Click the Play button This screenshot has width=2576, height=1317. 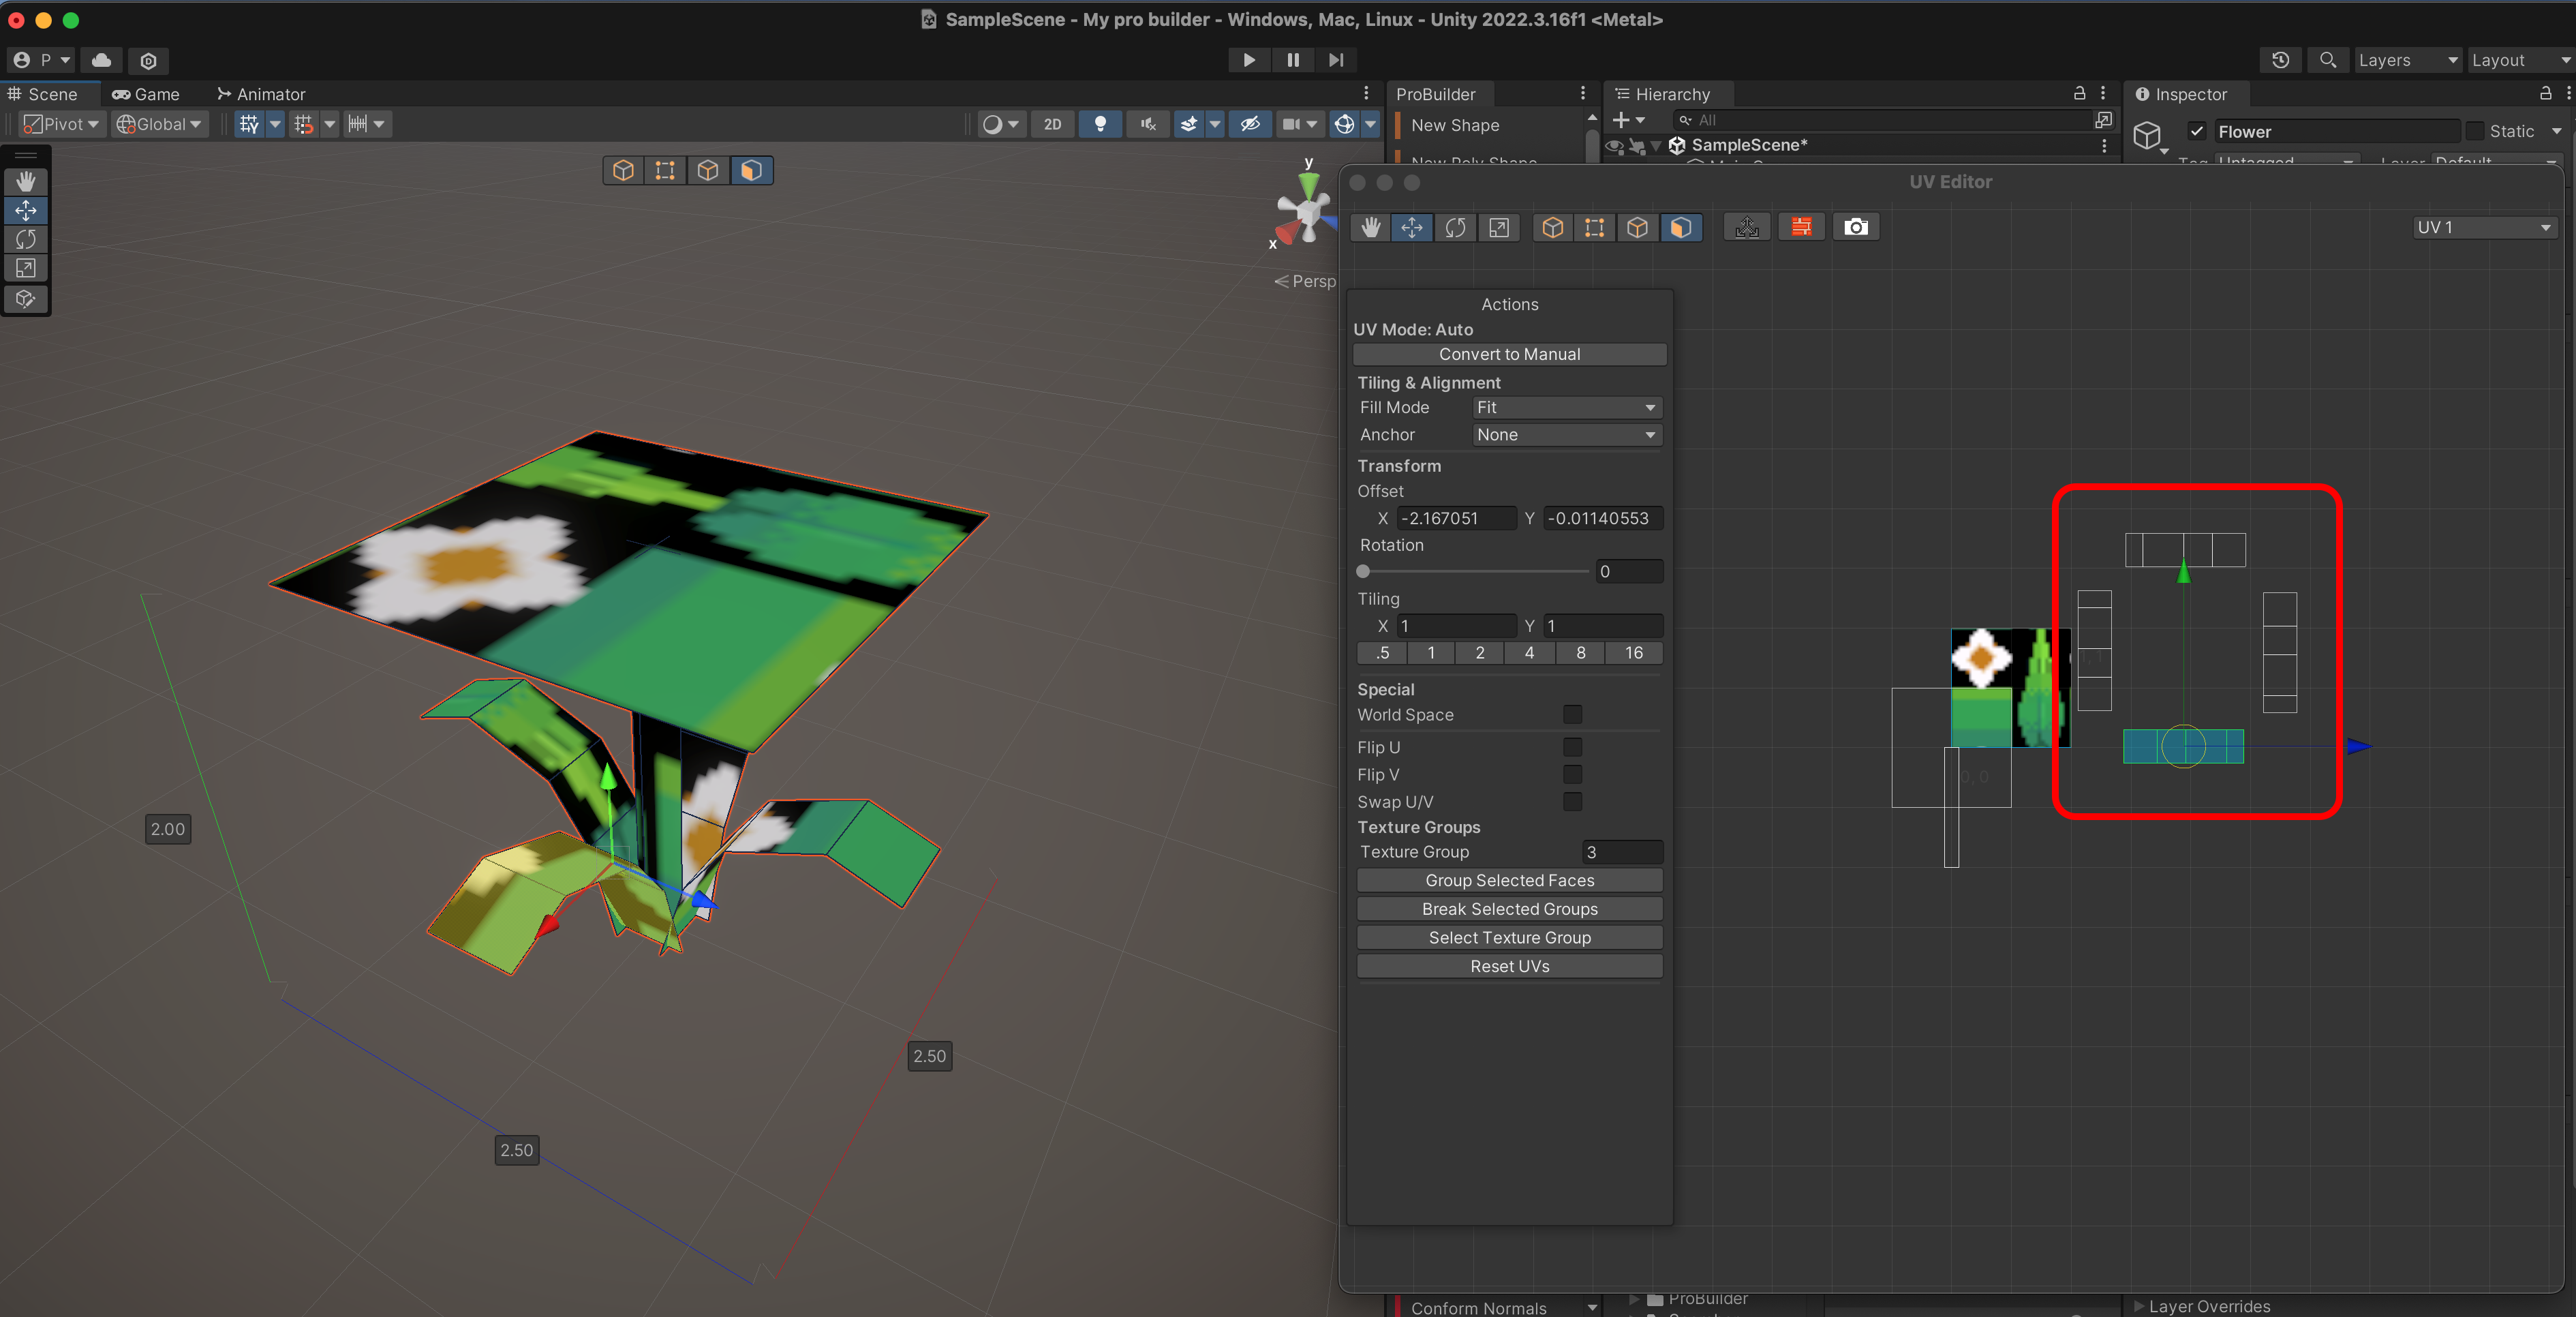(x=1248, y=60)
